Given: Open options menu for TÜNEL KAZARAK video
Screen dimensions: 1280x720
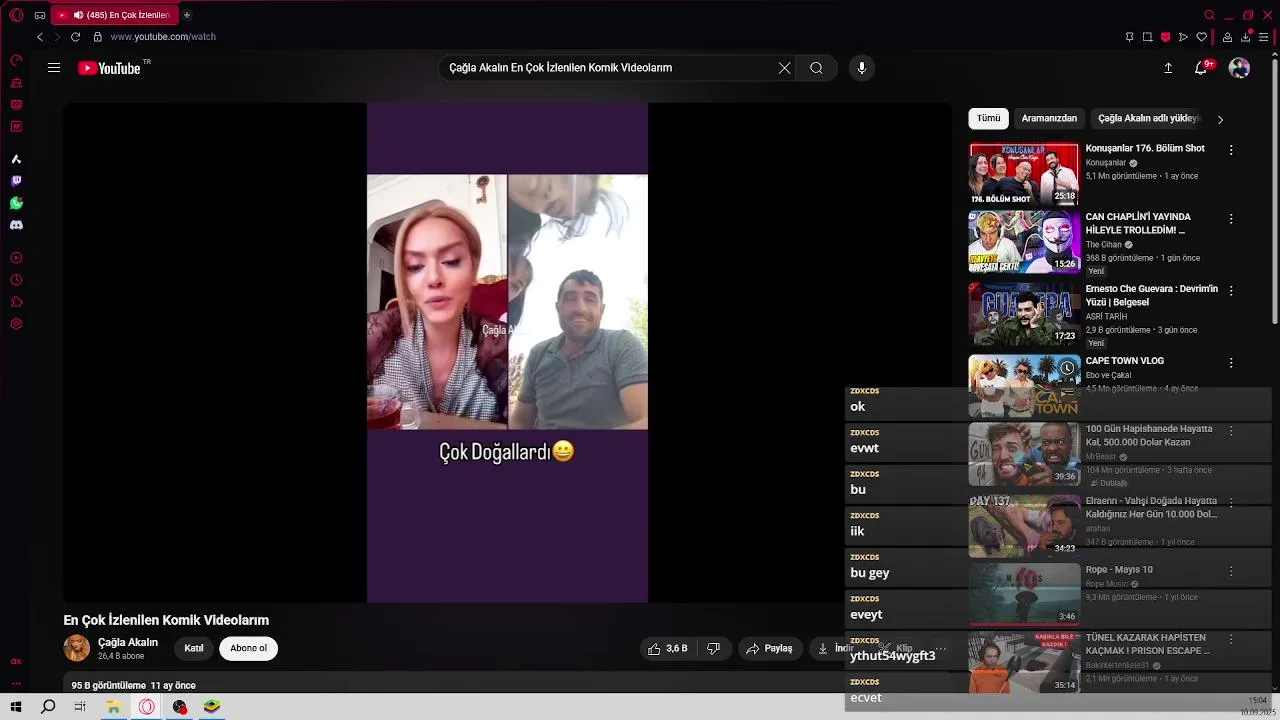Looking at the screenshot, I should tap(1231, 640).
